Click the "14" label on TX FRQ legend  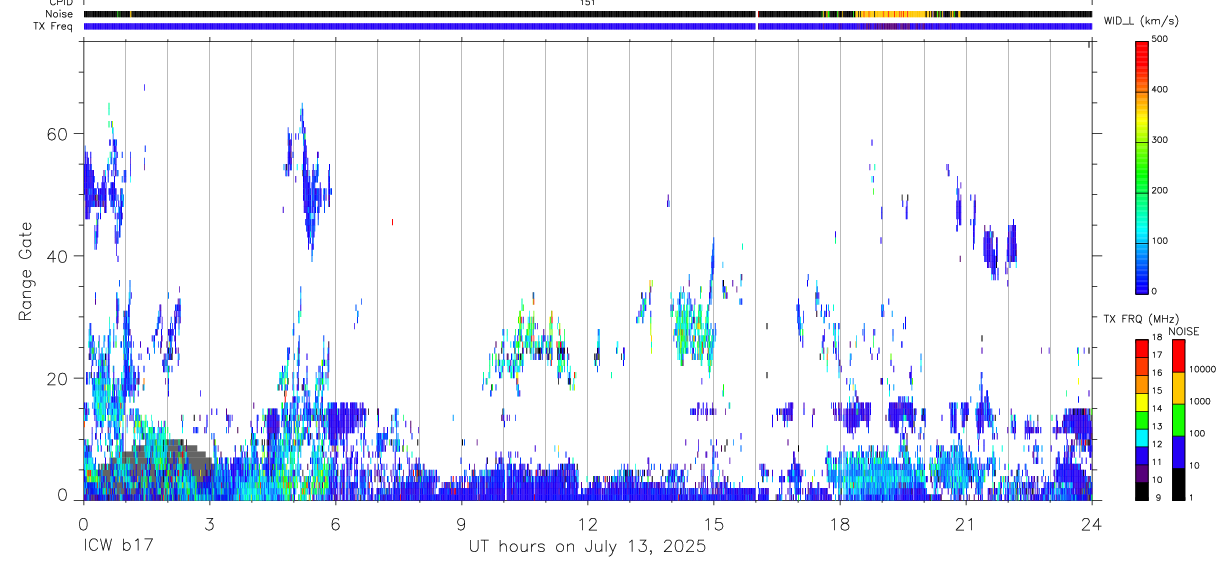pyautogui.click(x=1156, y=408)
